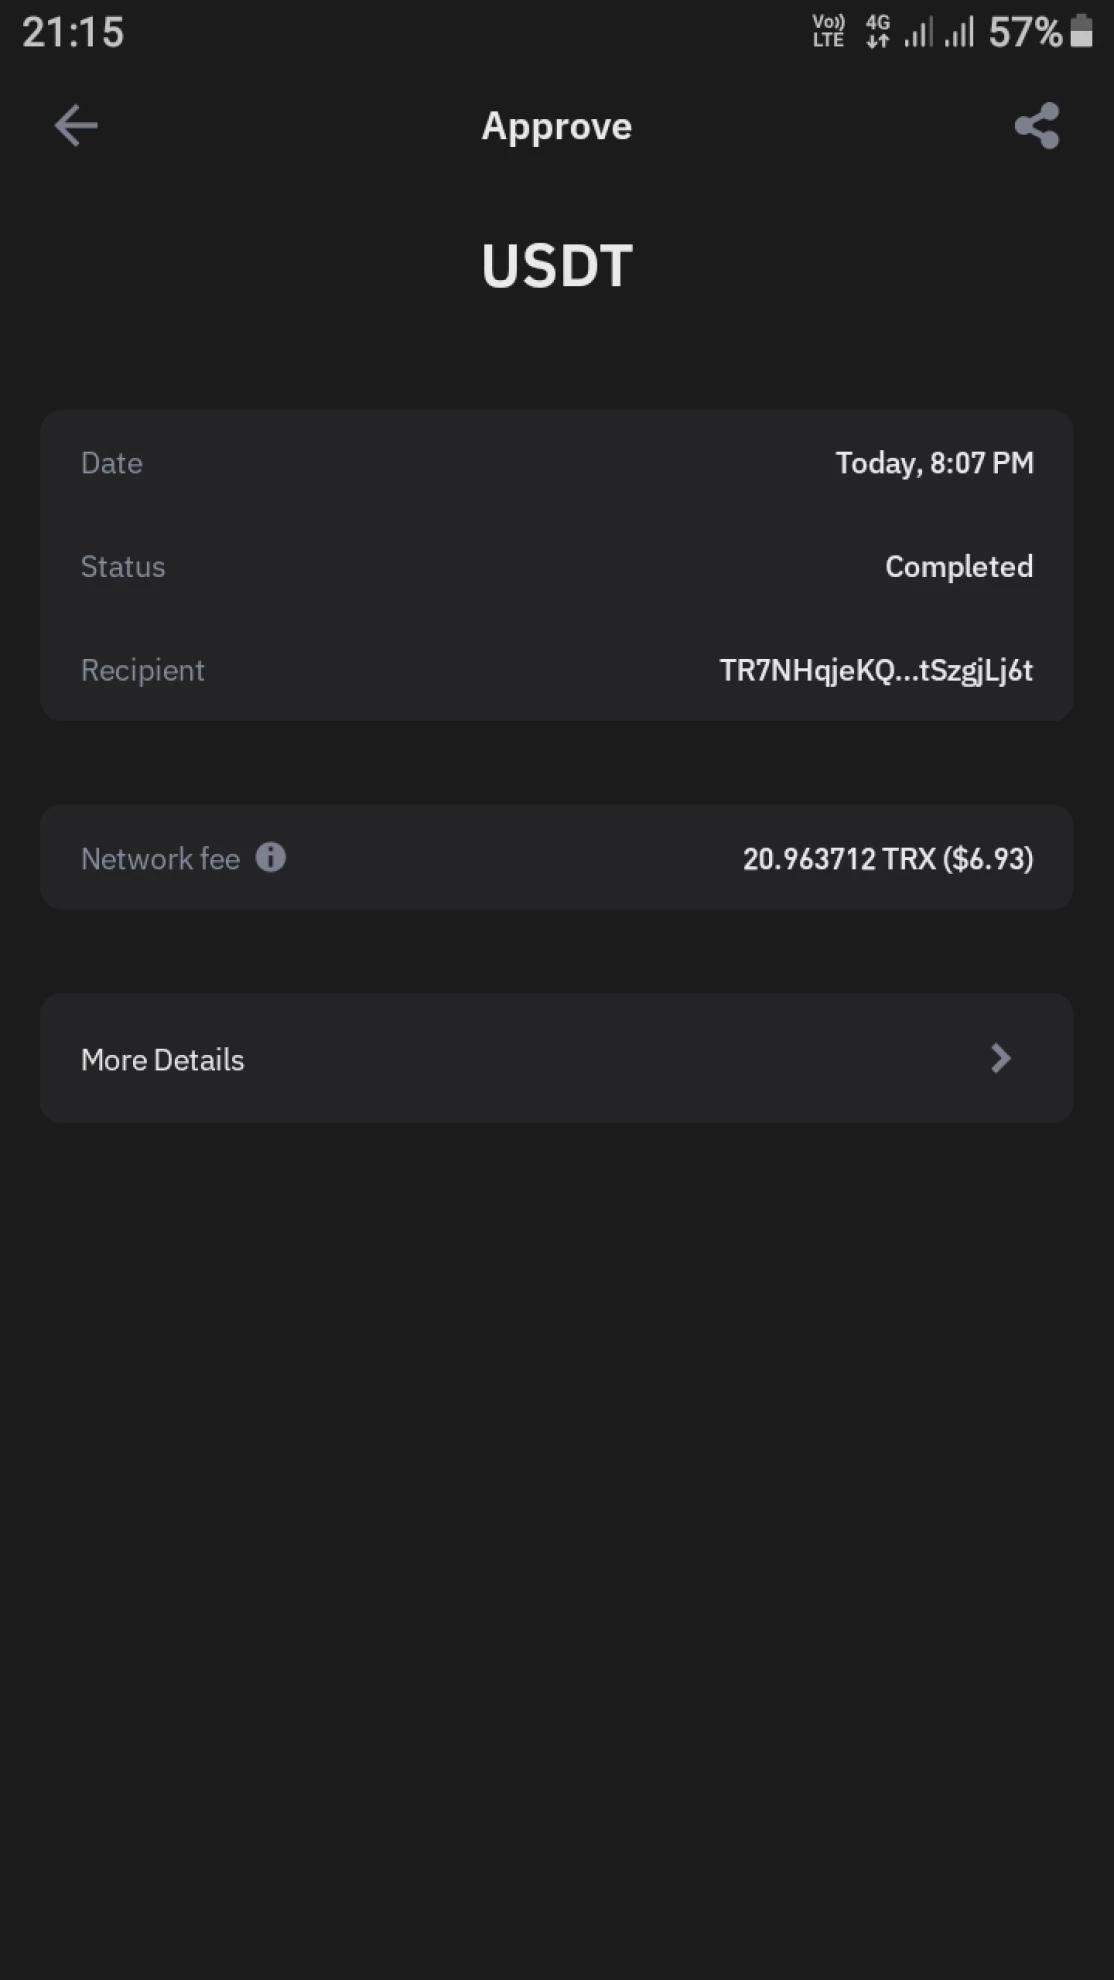Tap the first signal strength bars icon
This screenshot has height=1980, width=1114.
[x=918, y=33]
